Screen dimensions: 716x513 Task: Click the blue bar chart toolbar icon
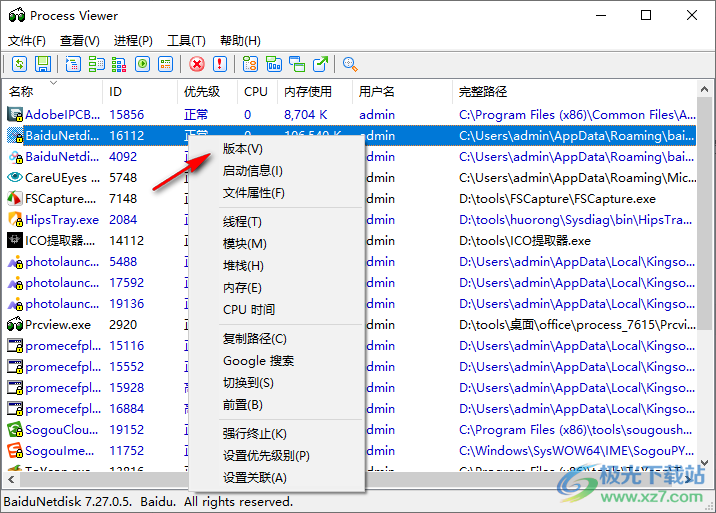[274, 64]
